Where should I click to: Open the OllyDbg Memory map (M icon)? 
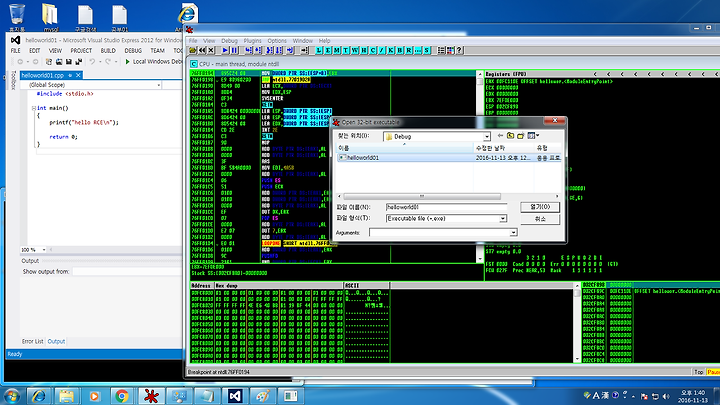point(337,50)
